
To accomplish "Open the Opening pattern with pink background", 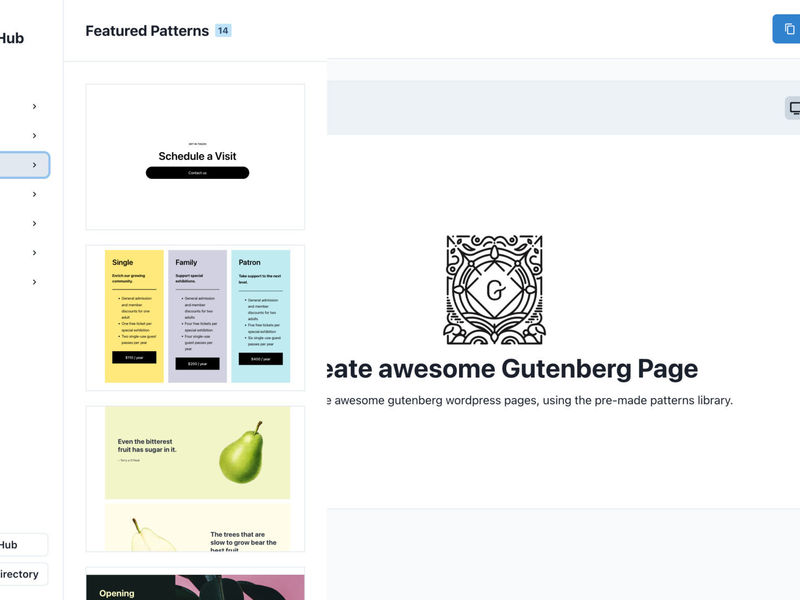I will click(195, 585).
